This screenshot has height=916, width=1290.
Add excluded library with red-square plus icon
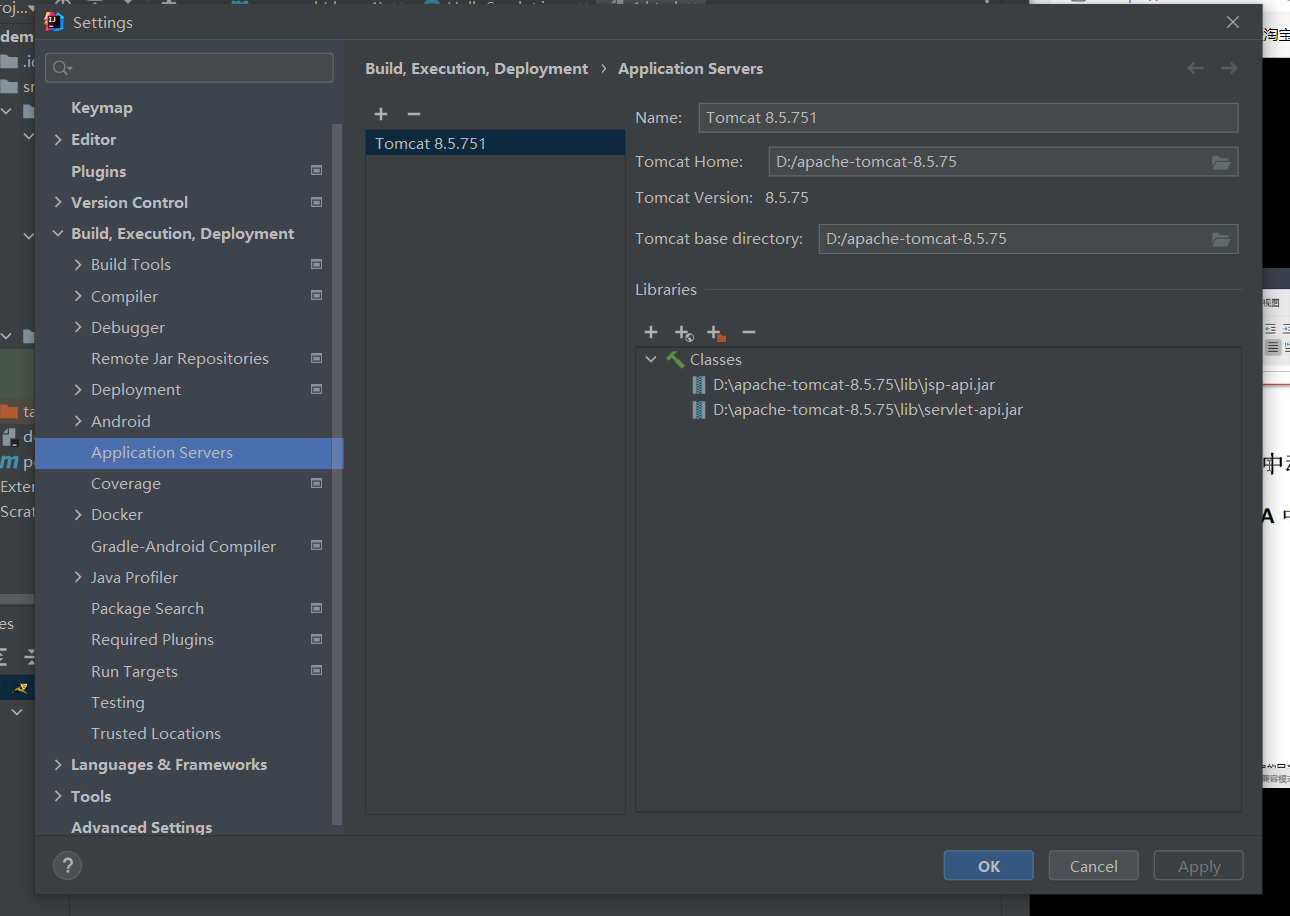(x=716, y=333)
